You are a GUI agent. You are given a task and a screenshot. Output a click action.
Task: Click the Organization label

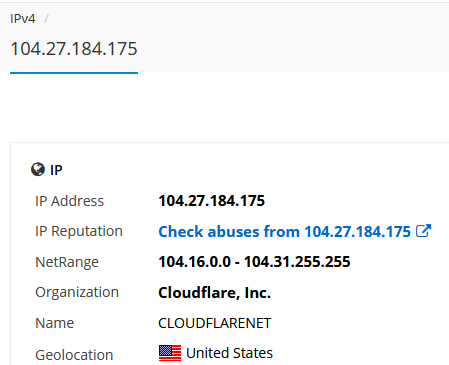[x=77, y=292]
